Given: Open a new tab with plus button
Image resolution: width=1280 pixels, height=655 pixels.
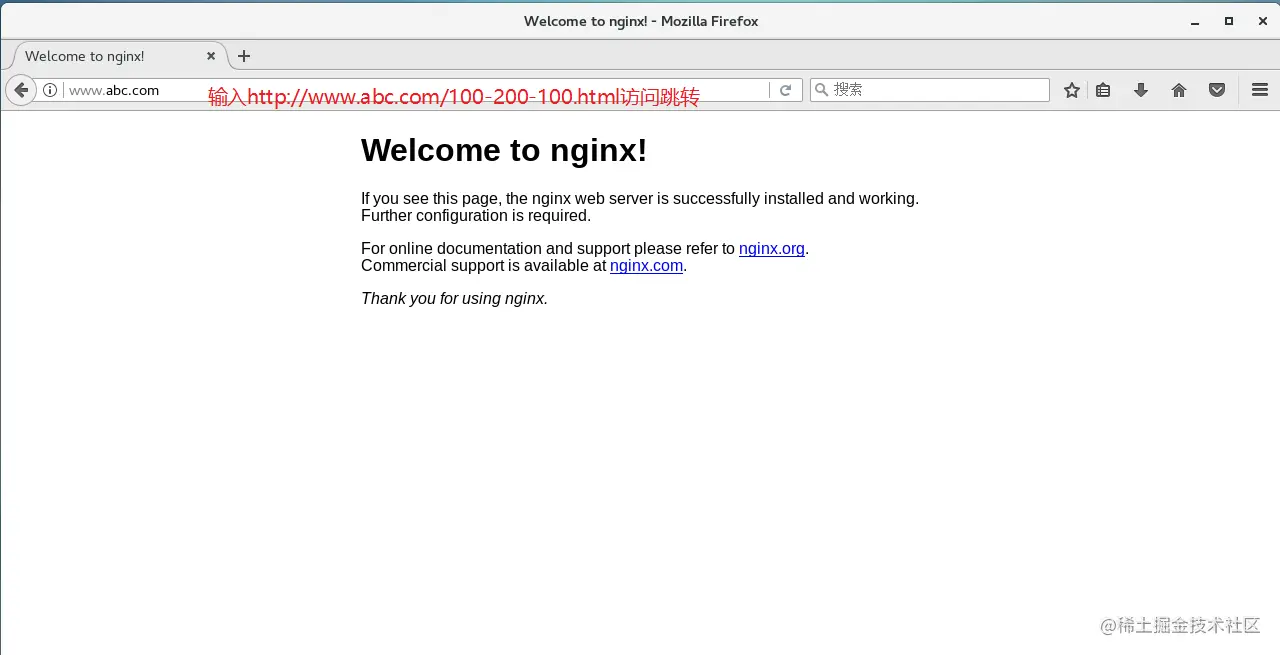Looking at the screenshot, I should pos(244,56).
